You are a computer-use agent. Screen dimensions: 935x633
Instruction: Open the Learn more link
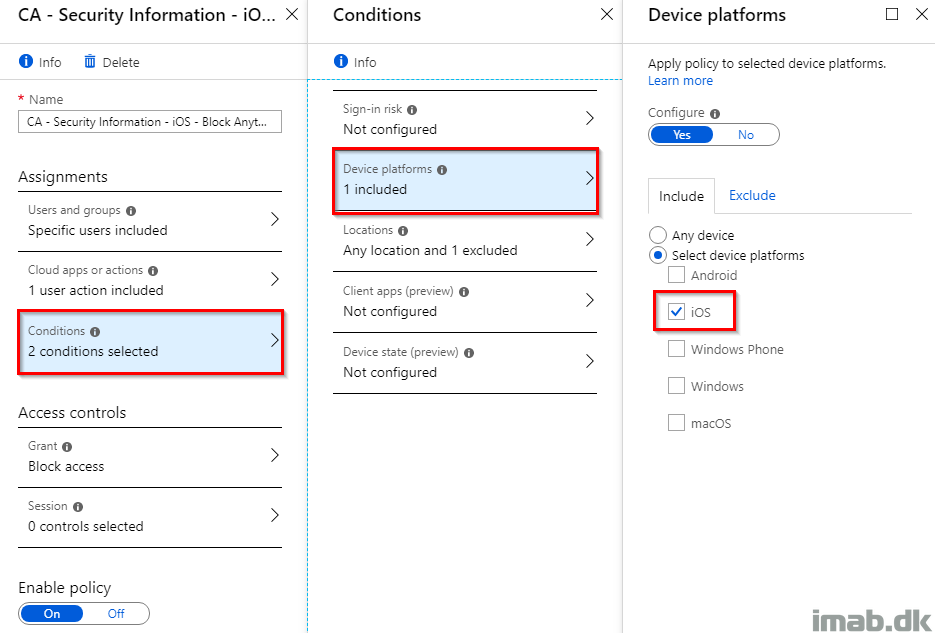click(x=680, y=80)
